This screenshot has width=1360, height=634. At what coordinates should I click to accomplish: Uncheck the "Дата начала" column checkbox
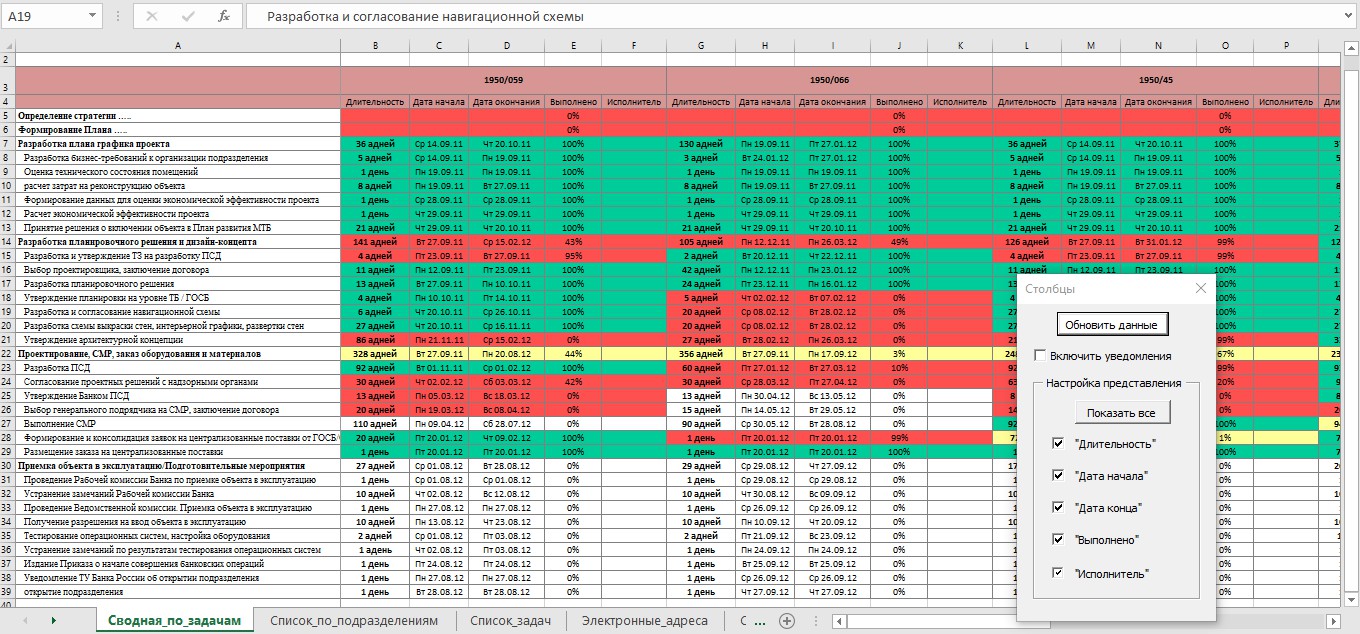(1059, 475)
